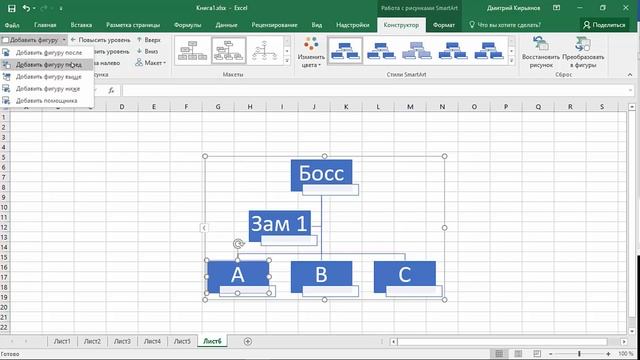Select the C shape in the chart
The image size is (640, 360).
404,276
